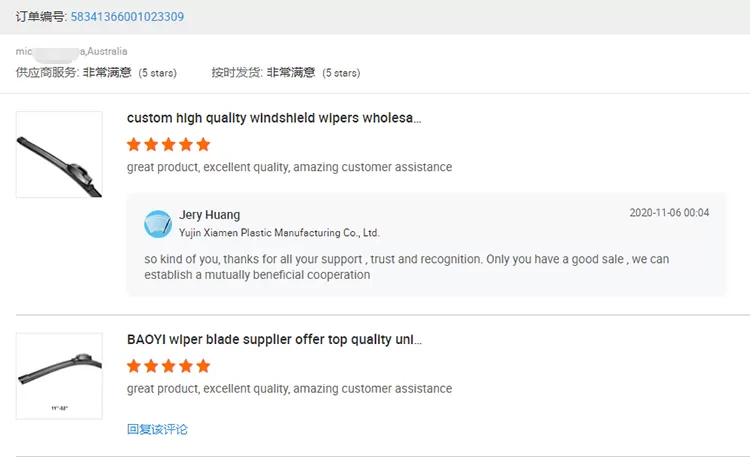
Task: Click fifth star of first product rating
Action: tap(203, 144)
